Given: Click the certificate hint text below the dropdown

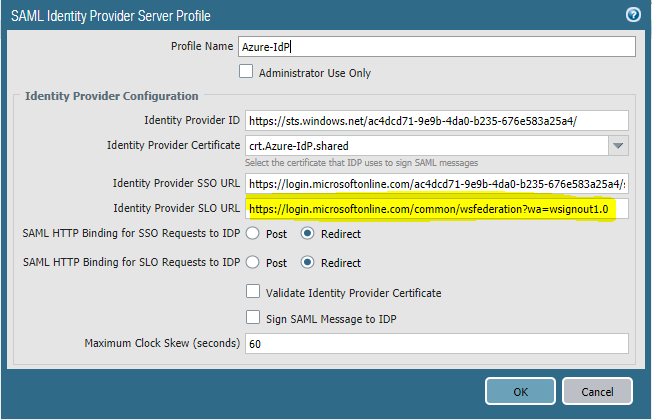Looking at the screenshot, I should (x=361, y=163).
